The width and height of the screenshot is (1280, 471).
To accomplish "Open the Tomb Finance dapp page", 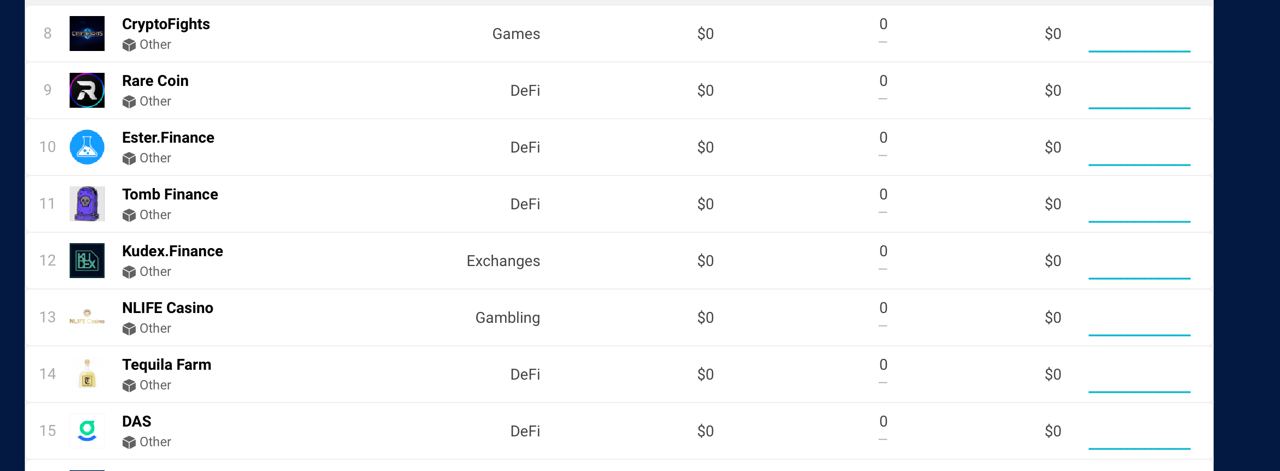I will pos(170,194).
